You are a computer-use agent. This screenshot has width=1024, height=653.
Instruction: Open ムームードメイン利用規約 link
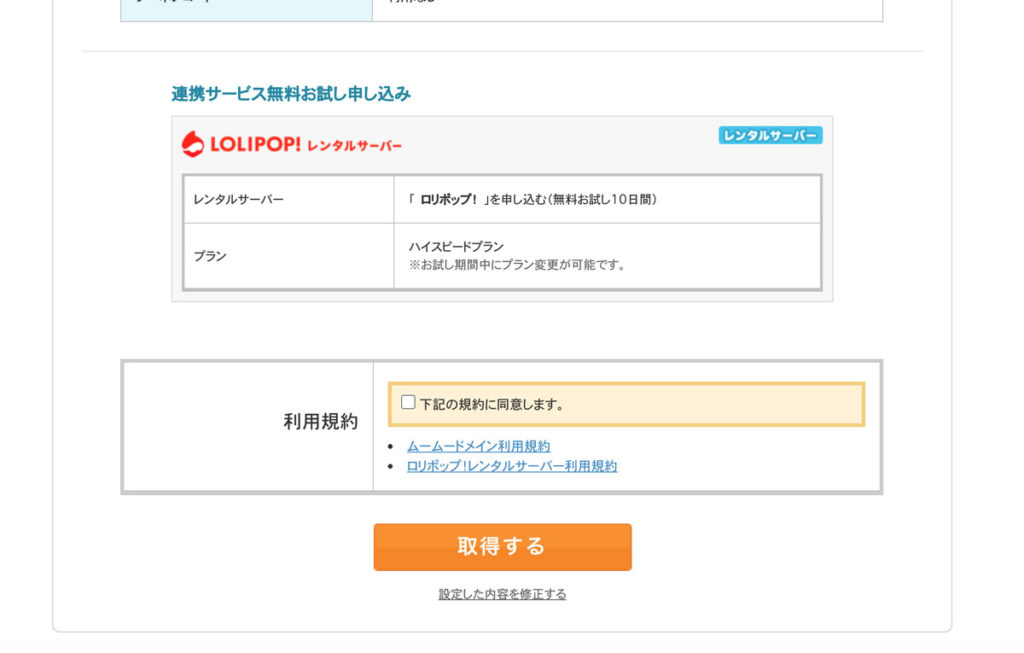(478, 446)
